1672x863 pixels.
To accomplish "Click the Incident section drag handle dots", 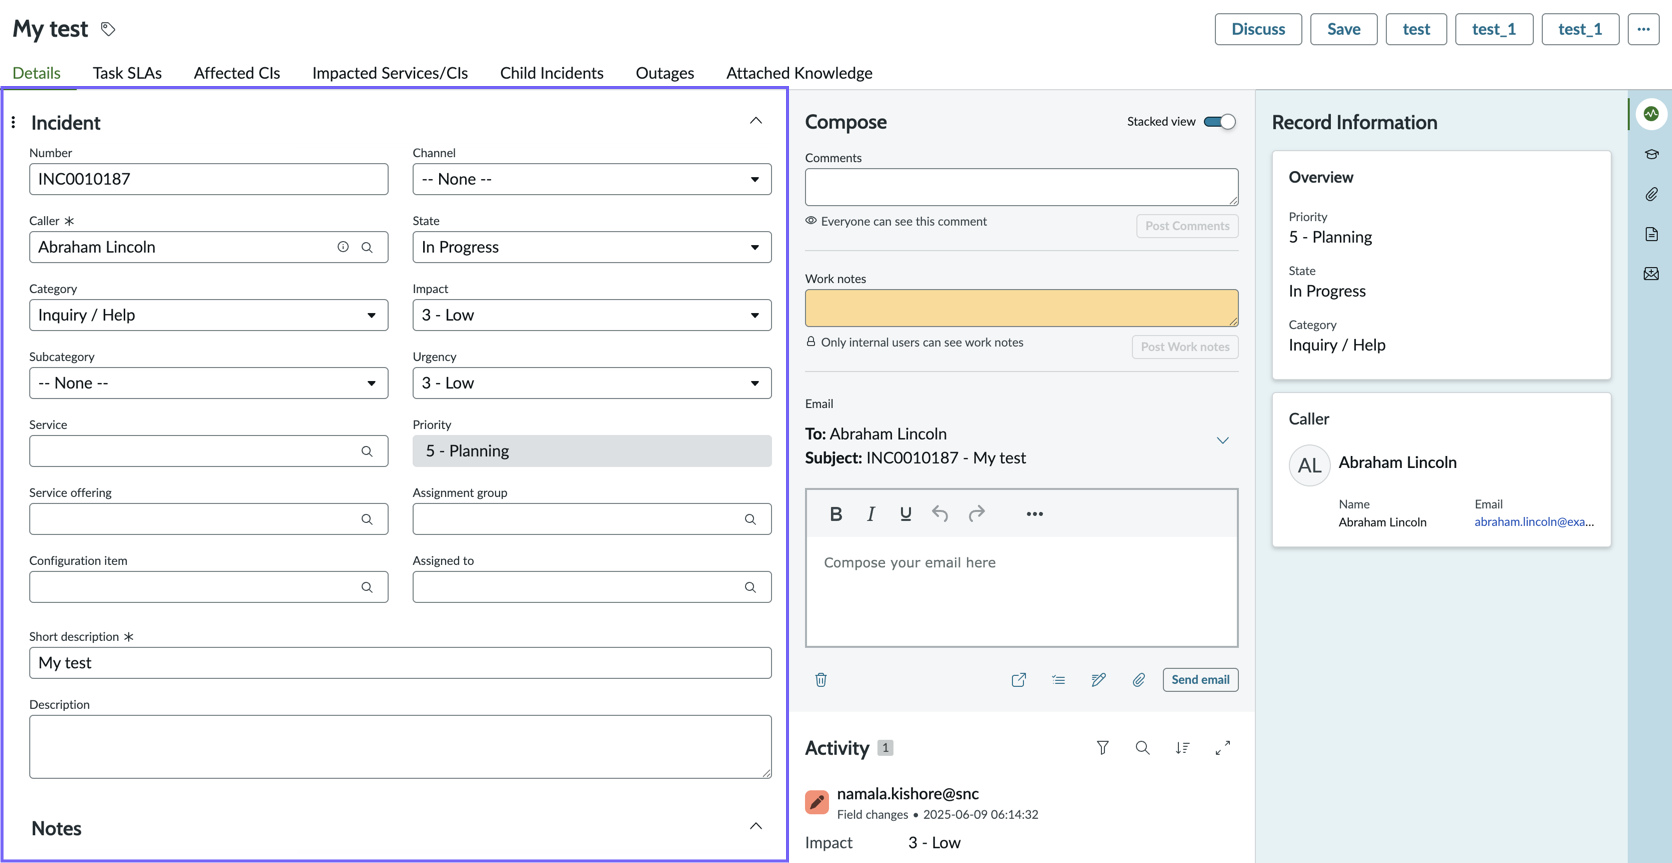I will click(13, 123).
